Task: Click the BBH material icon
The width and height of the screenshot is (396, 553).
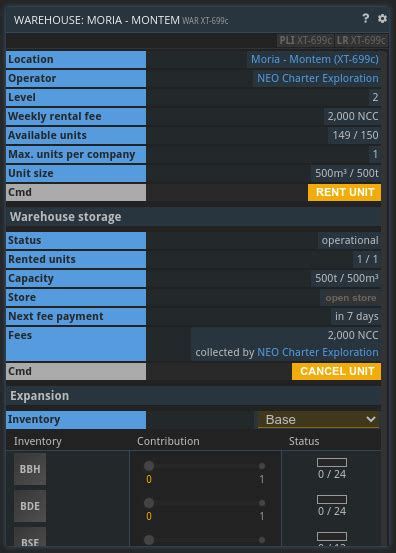Action: 30,469
